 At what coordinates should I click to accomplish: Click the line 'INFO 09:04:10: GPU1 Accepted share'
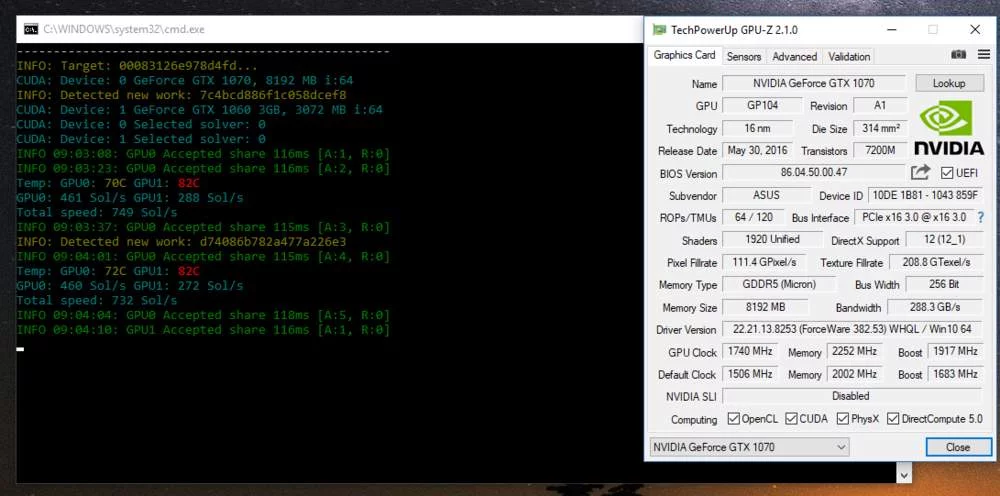coord(203,330)
